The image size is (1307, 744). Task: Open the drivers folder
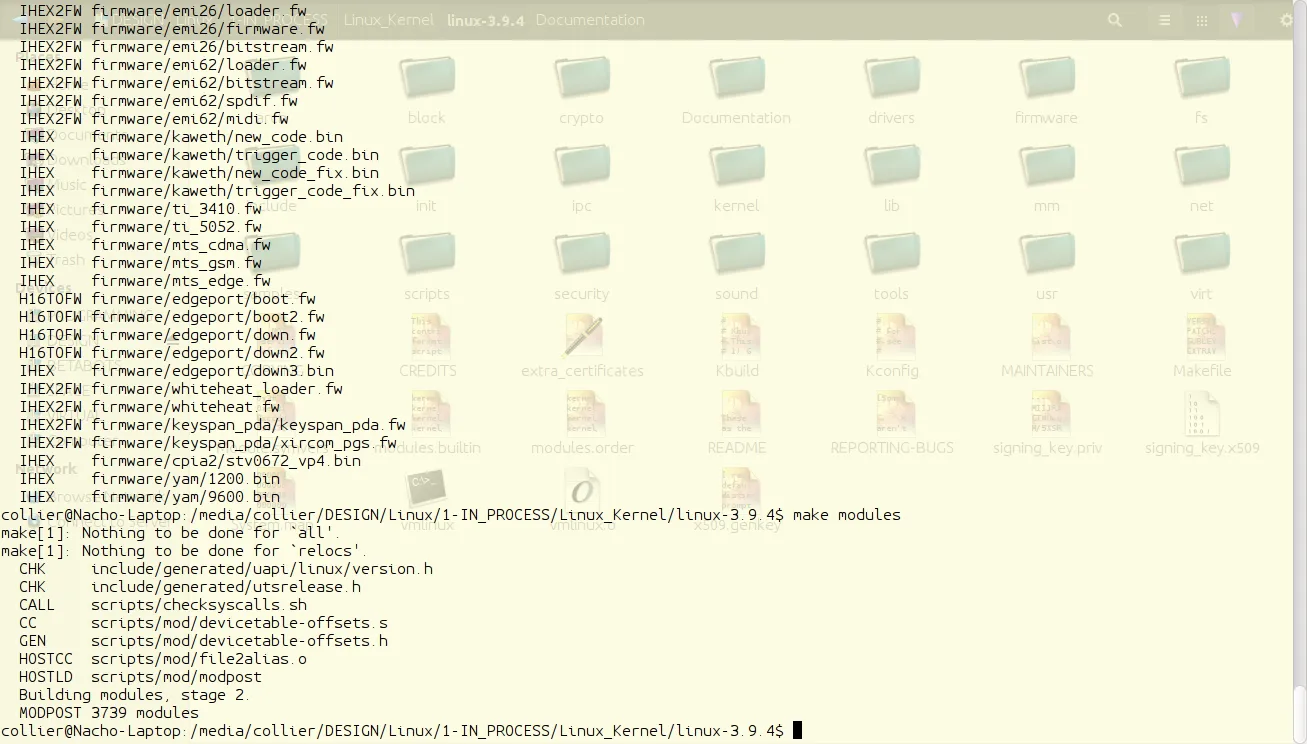tap(891, 78)
